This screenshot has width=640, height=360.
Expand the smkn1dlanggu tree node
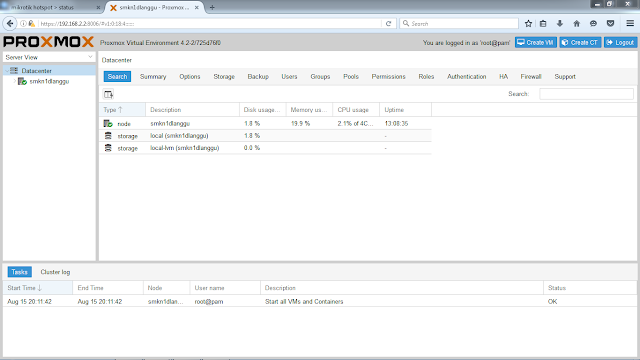[x=15, y=81]
